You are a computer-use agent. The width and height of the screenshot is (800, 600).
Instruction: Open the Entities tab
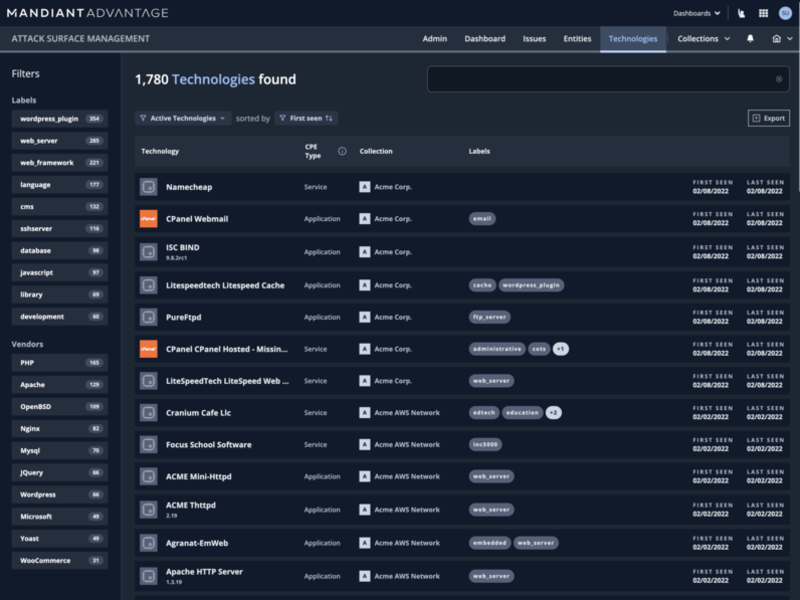577,39
